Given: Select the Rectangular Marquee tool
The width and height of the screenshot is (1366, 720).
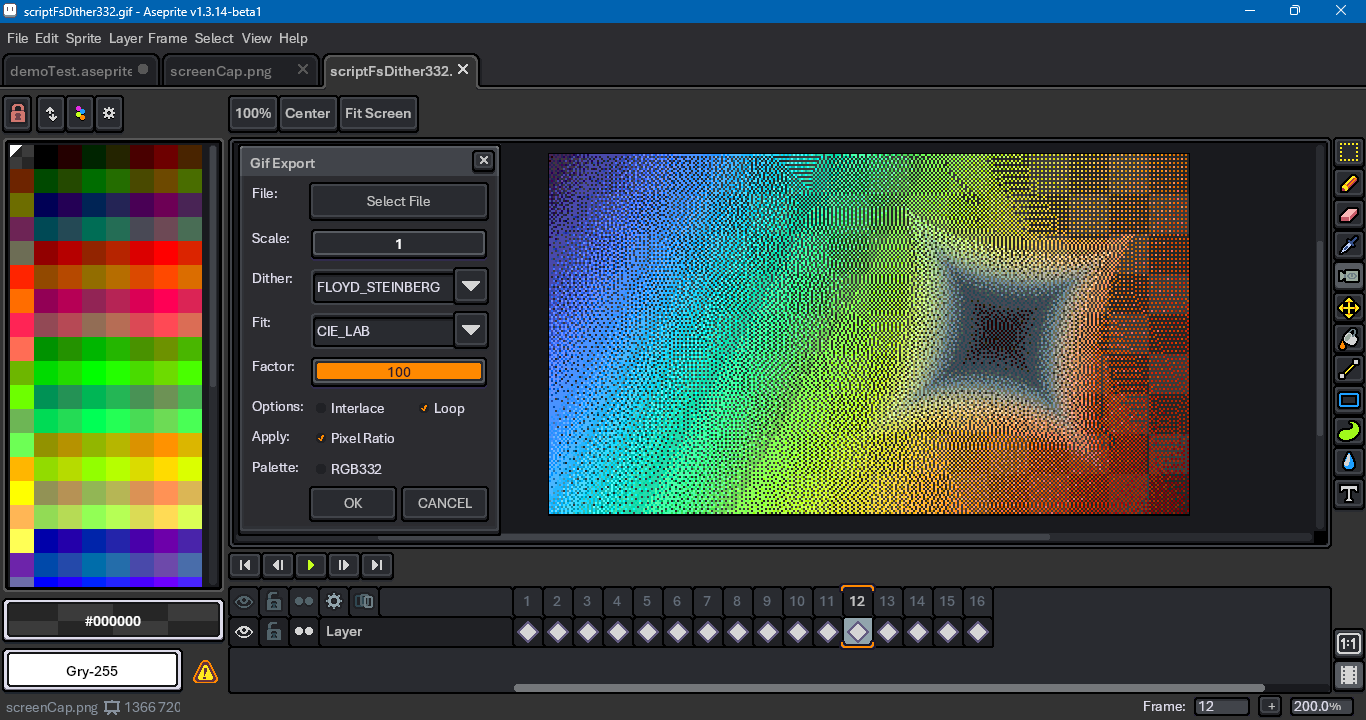Looking at the screenshot, I should pos(1348,152).
